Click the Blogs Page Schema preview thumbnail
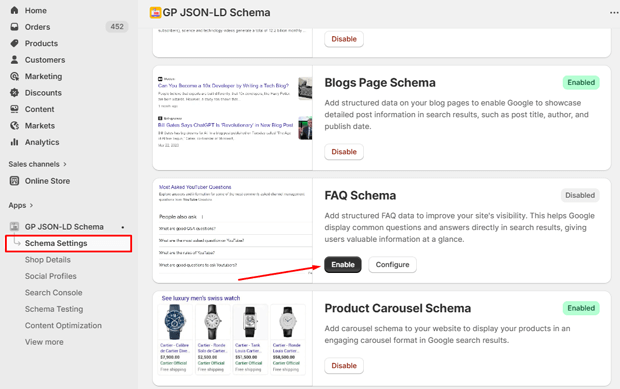620x389 pixels. pos(233,118)
